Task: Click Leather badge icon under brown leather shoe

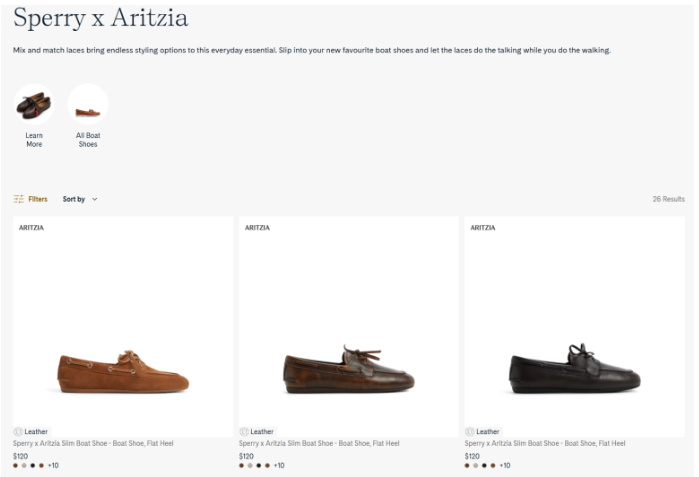Action: pyautogui.click(x=244, y=432)
